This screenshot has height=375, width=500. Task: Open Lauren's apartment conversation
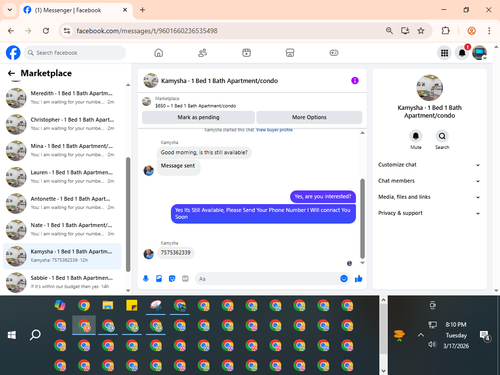pos(62,177)
